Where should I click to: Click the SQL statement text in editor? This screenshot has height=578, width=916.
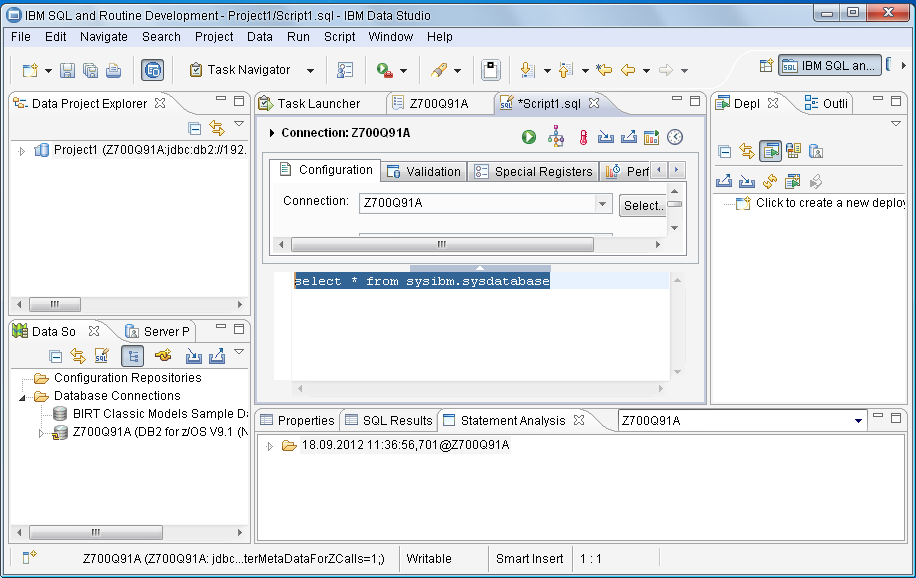421,282
